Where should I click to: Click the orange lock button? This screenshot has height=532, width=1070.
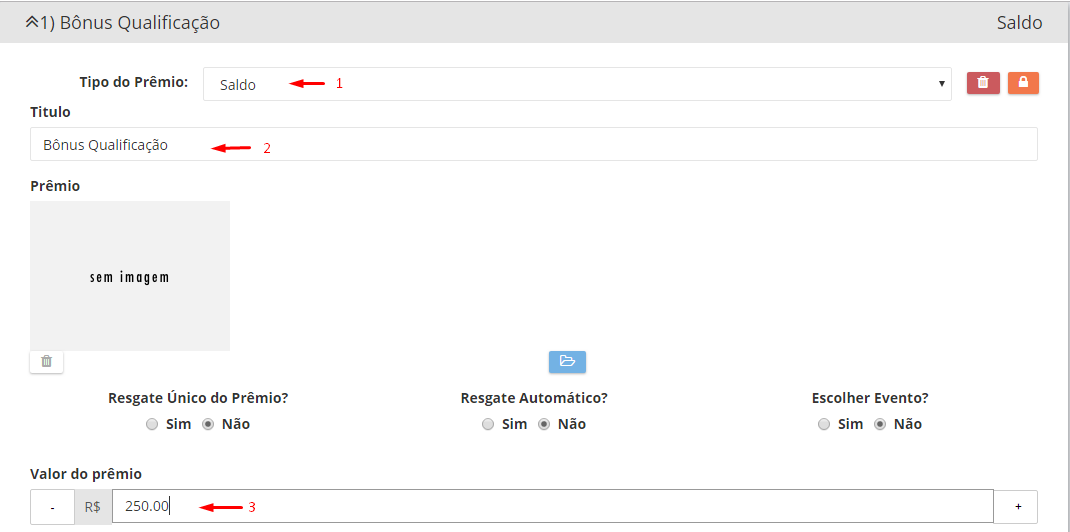click(x=1023, y=83)
